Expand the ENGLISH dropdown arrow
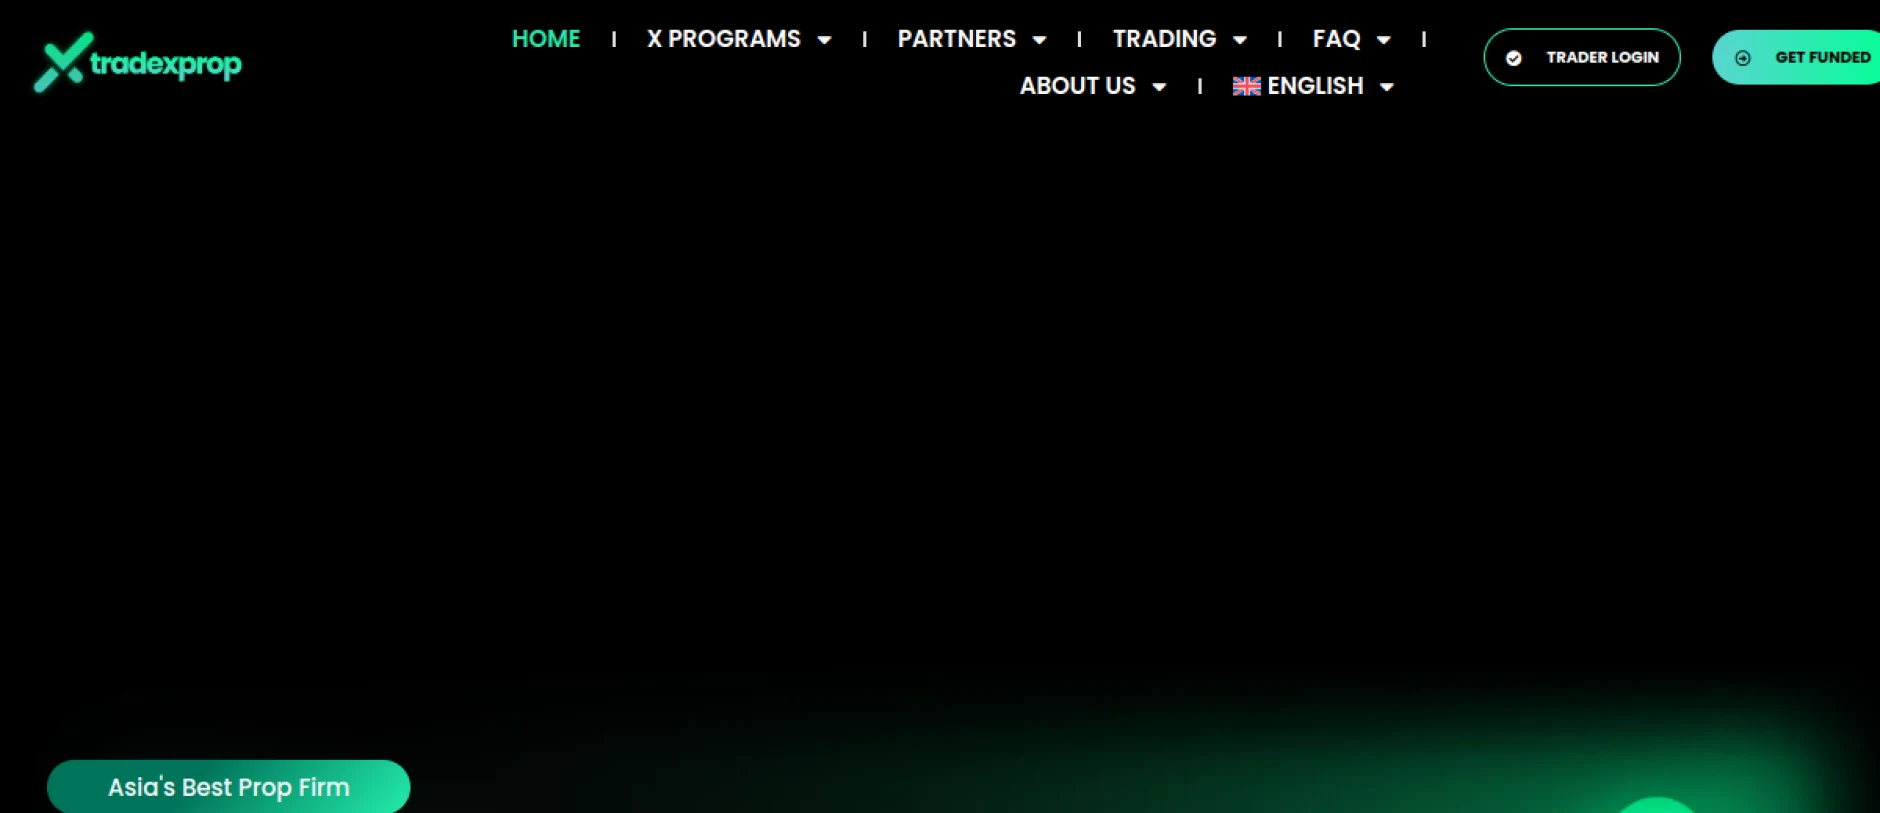Viewport: 1880px width, 813px height. tap(1387, 87)
